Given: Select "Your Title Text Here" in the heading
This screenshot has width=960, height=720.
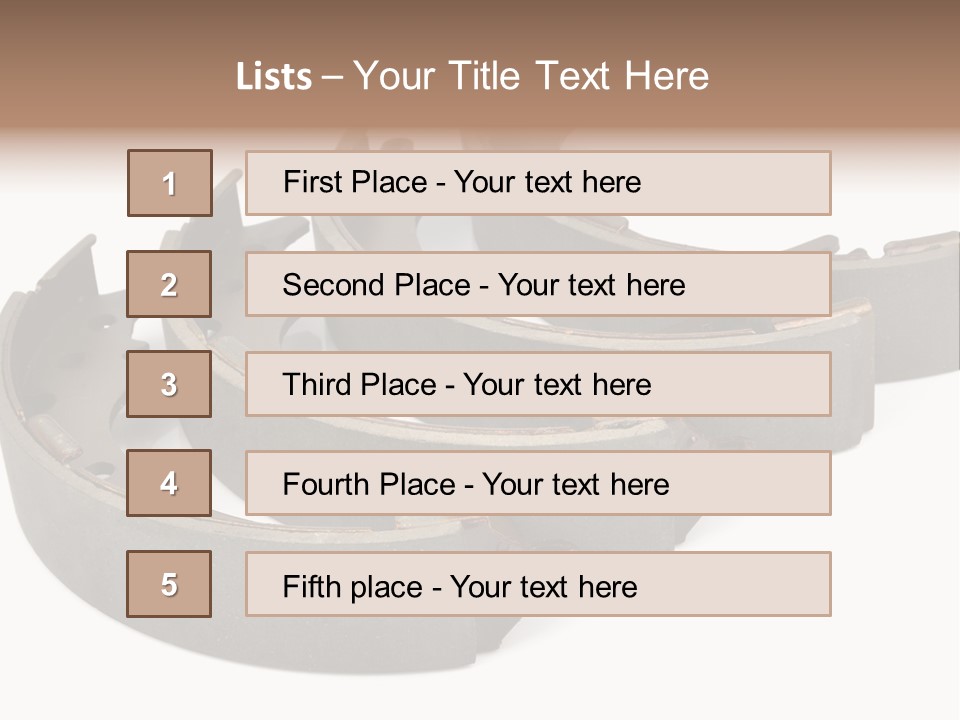Looking at the screenshot, I should pos(531,76).
